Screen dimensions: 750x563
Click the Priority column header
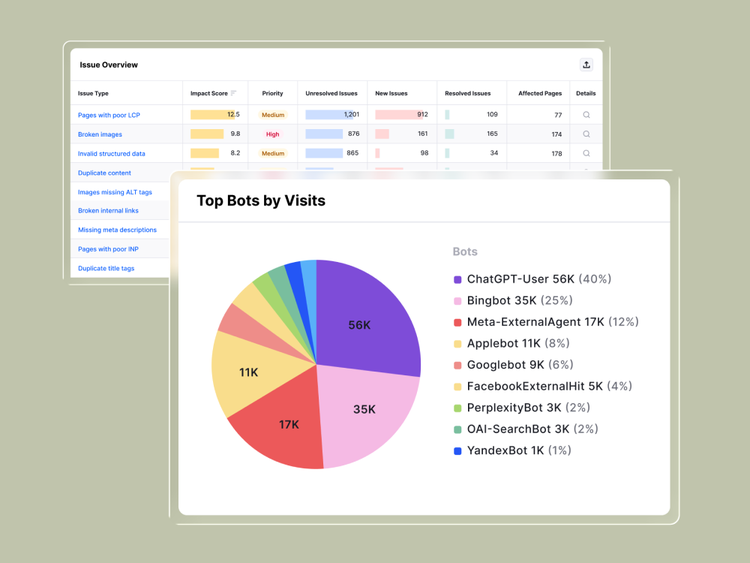pos(272,93)
